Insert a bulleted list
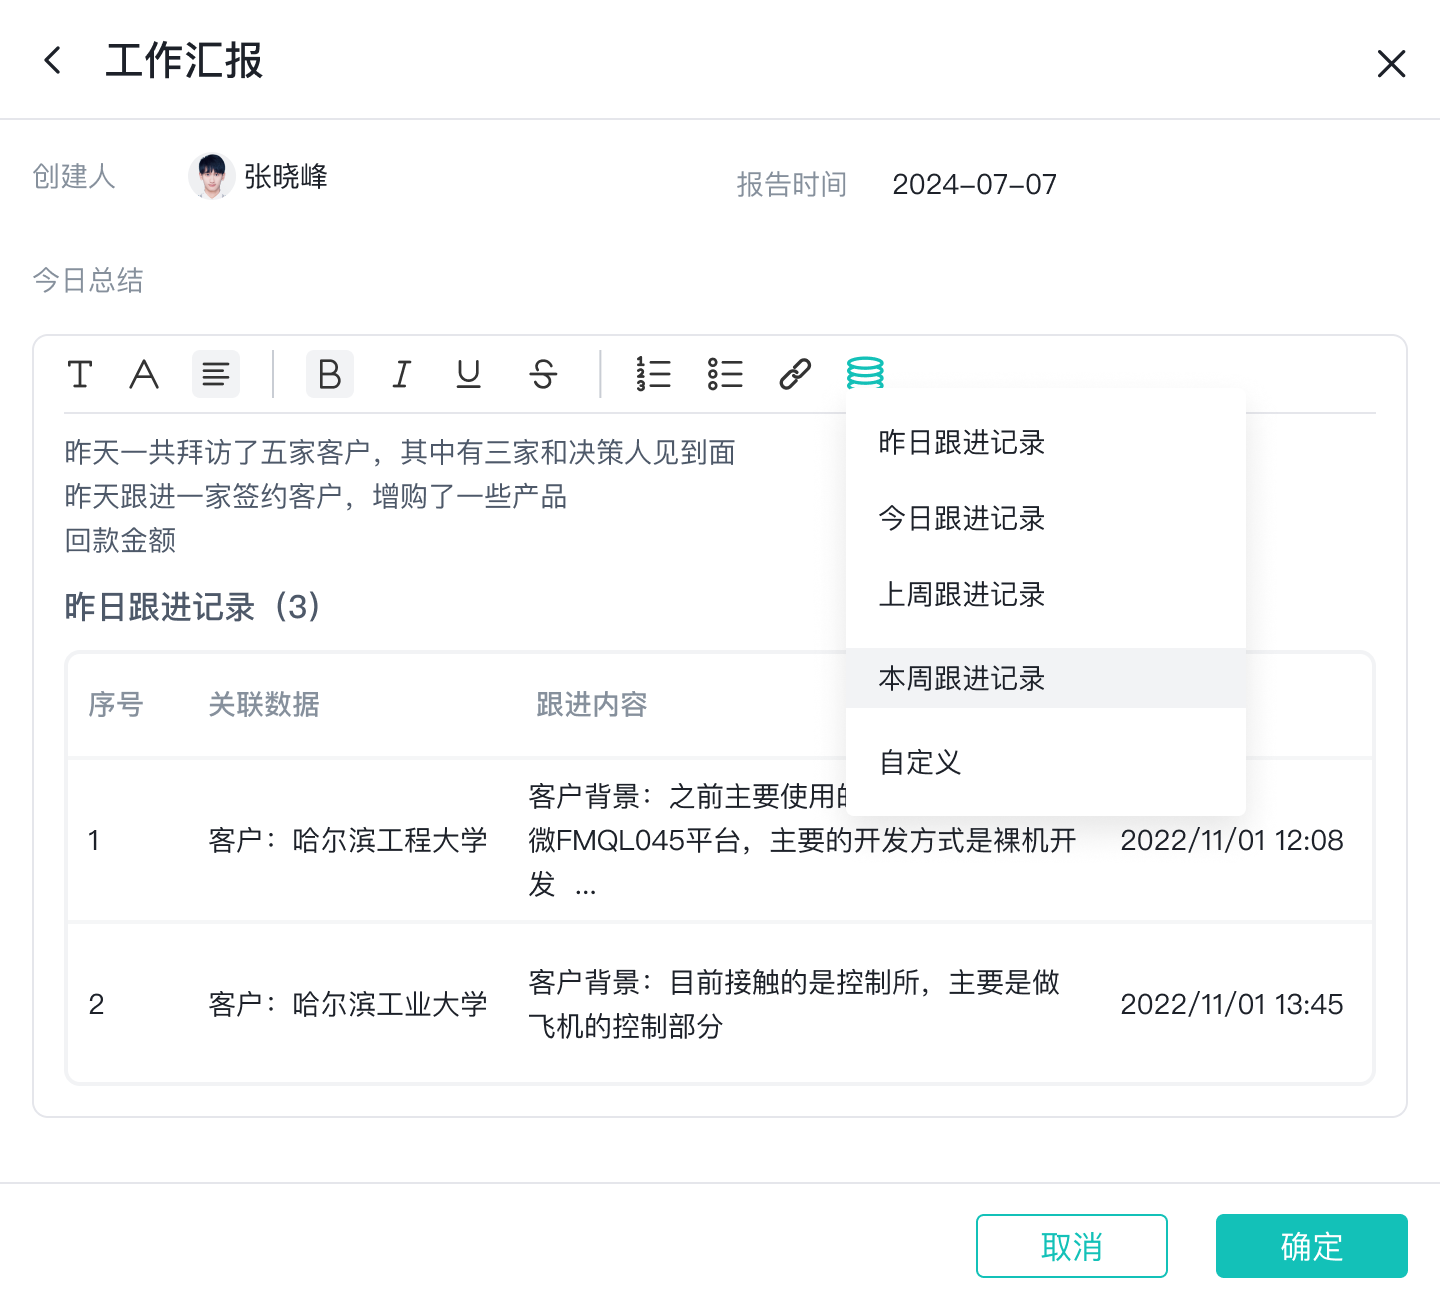The width and height of the screenshot is (1440, 1310). coord(725,375)
